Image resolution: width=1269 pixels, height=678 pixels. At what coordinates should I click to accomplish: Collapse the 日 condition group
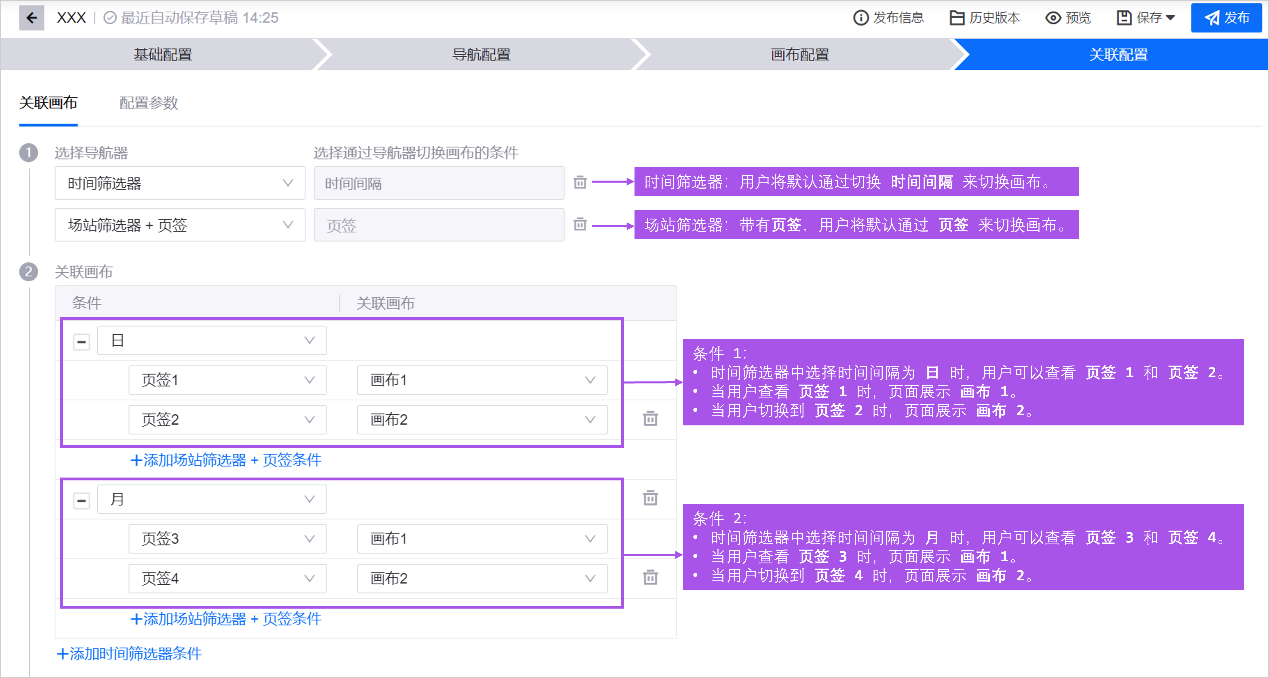tap(82, 341)
